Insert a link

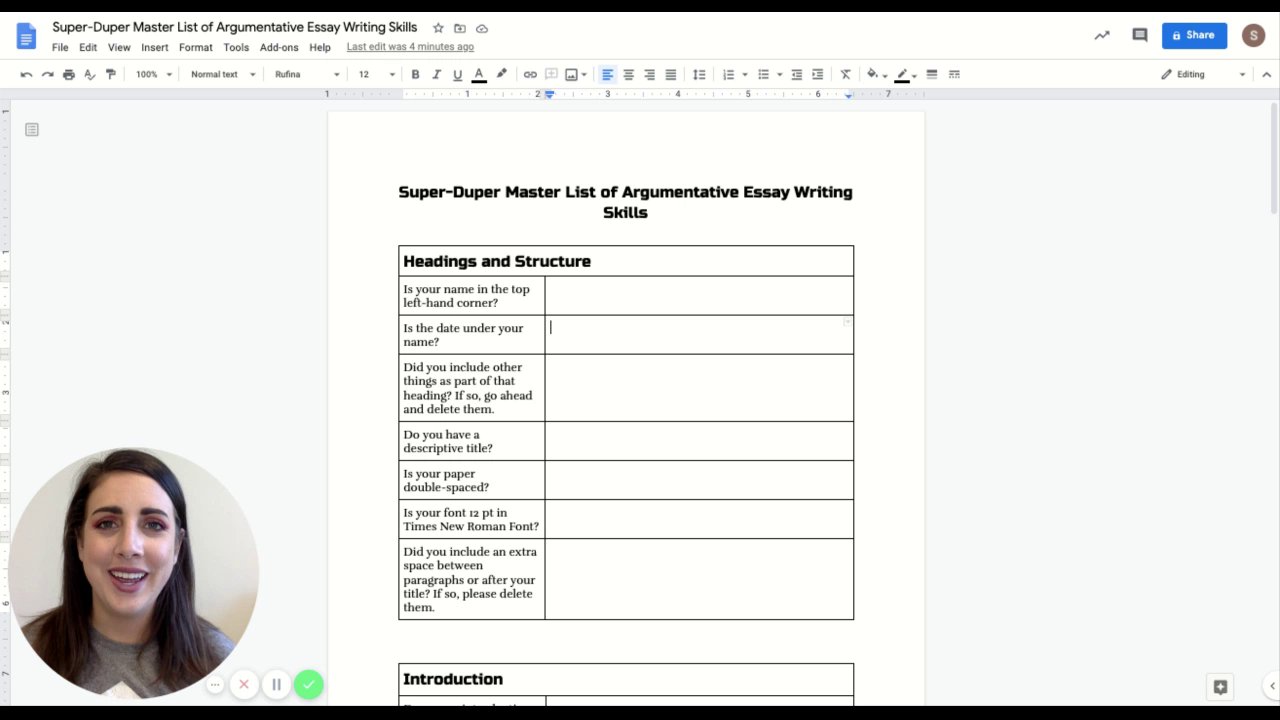click(x=530, y=75)
